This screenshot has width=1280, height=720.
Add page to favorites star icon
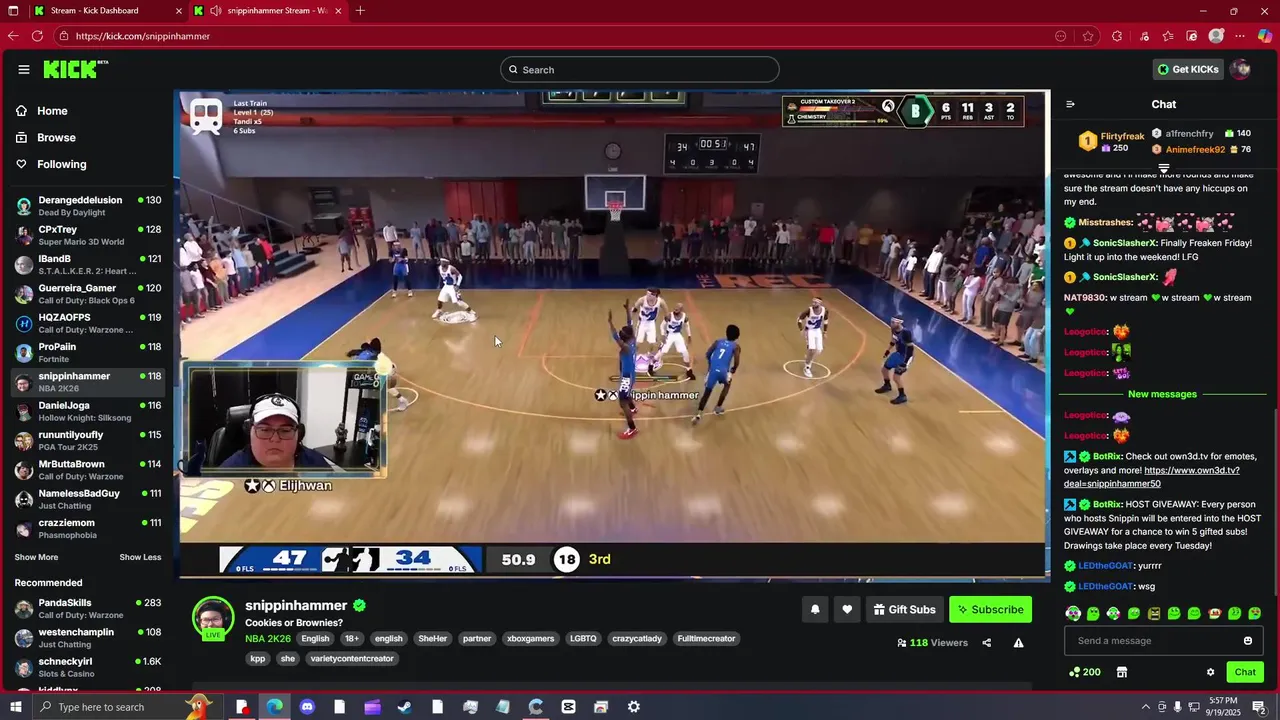(1088, 36)
